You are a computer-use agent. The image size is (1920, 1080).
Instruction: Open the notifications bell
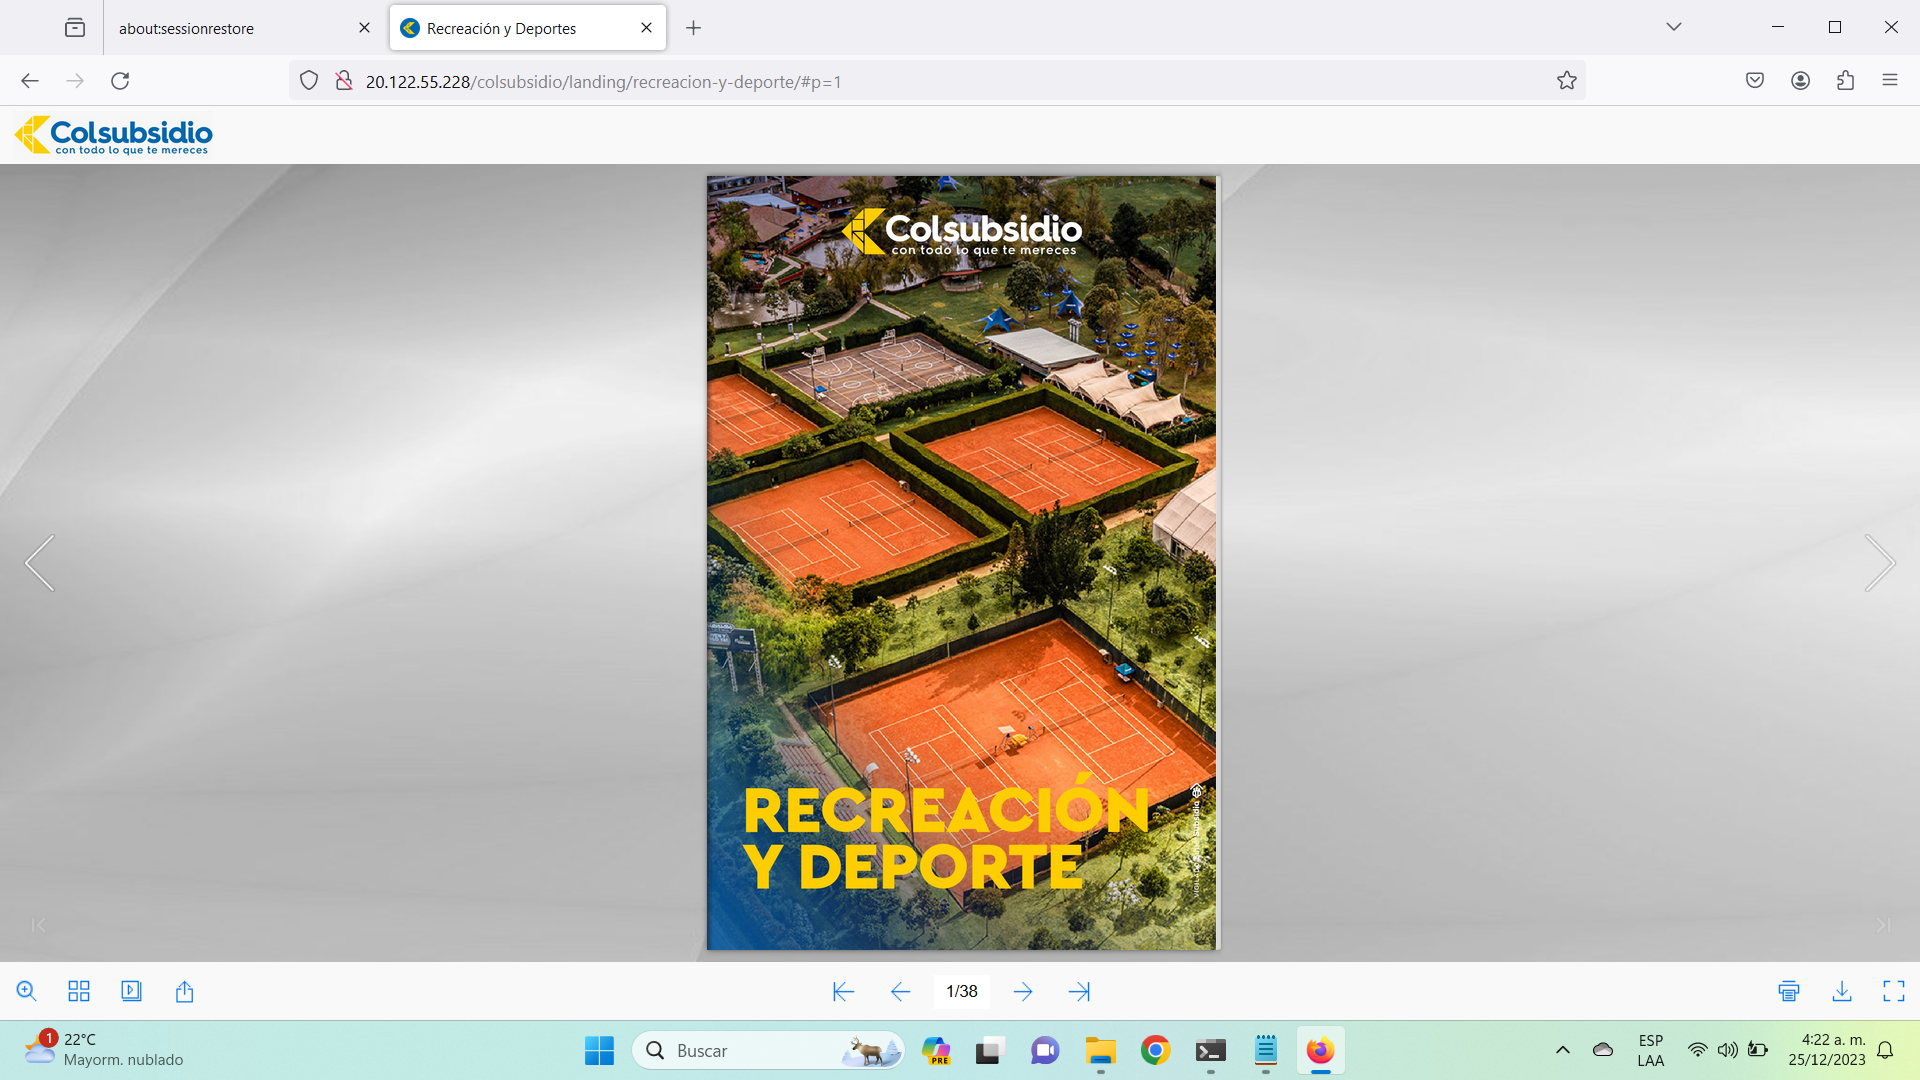tap(1885, 1050)
